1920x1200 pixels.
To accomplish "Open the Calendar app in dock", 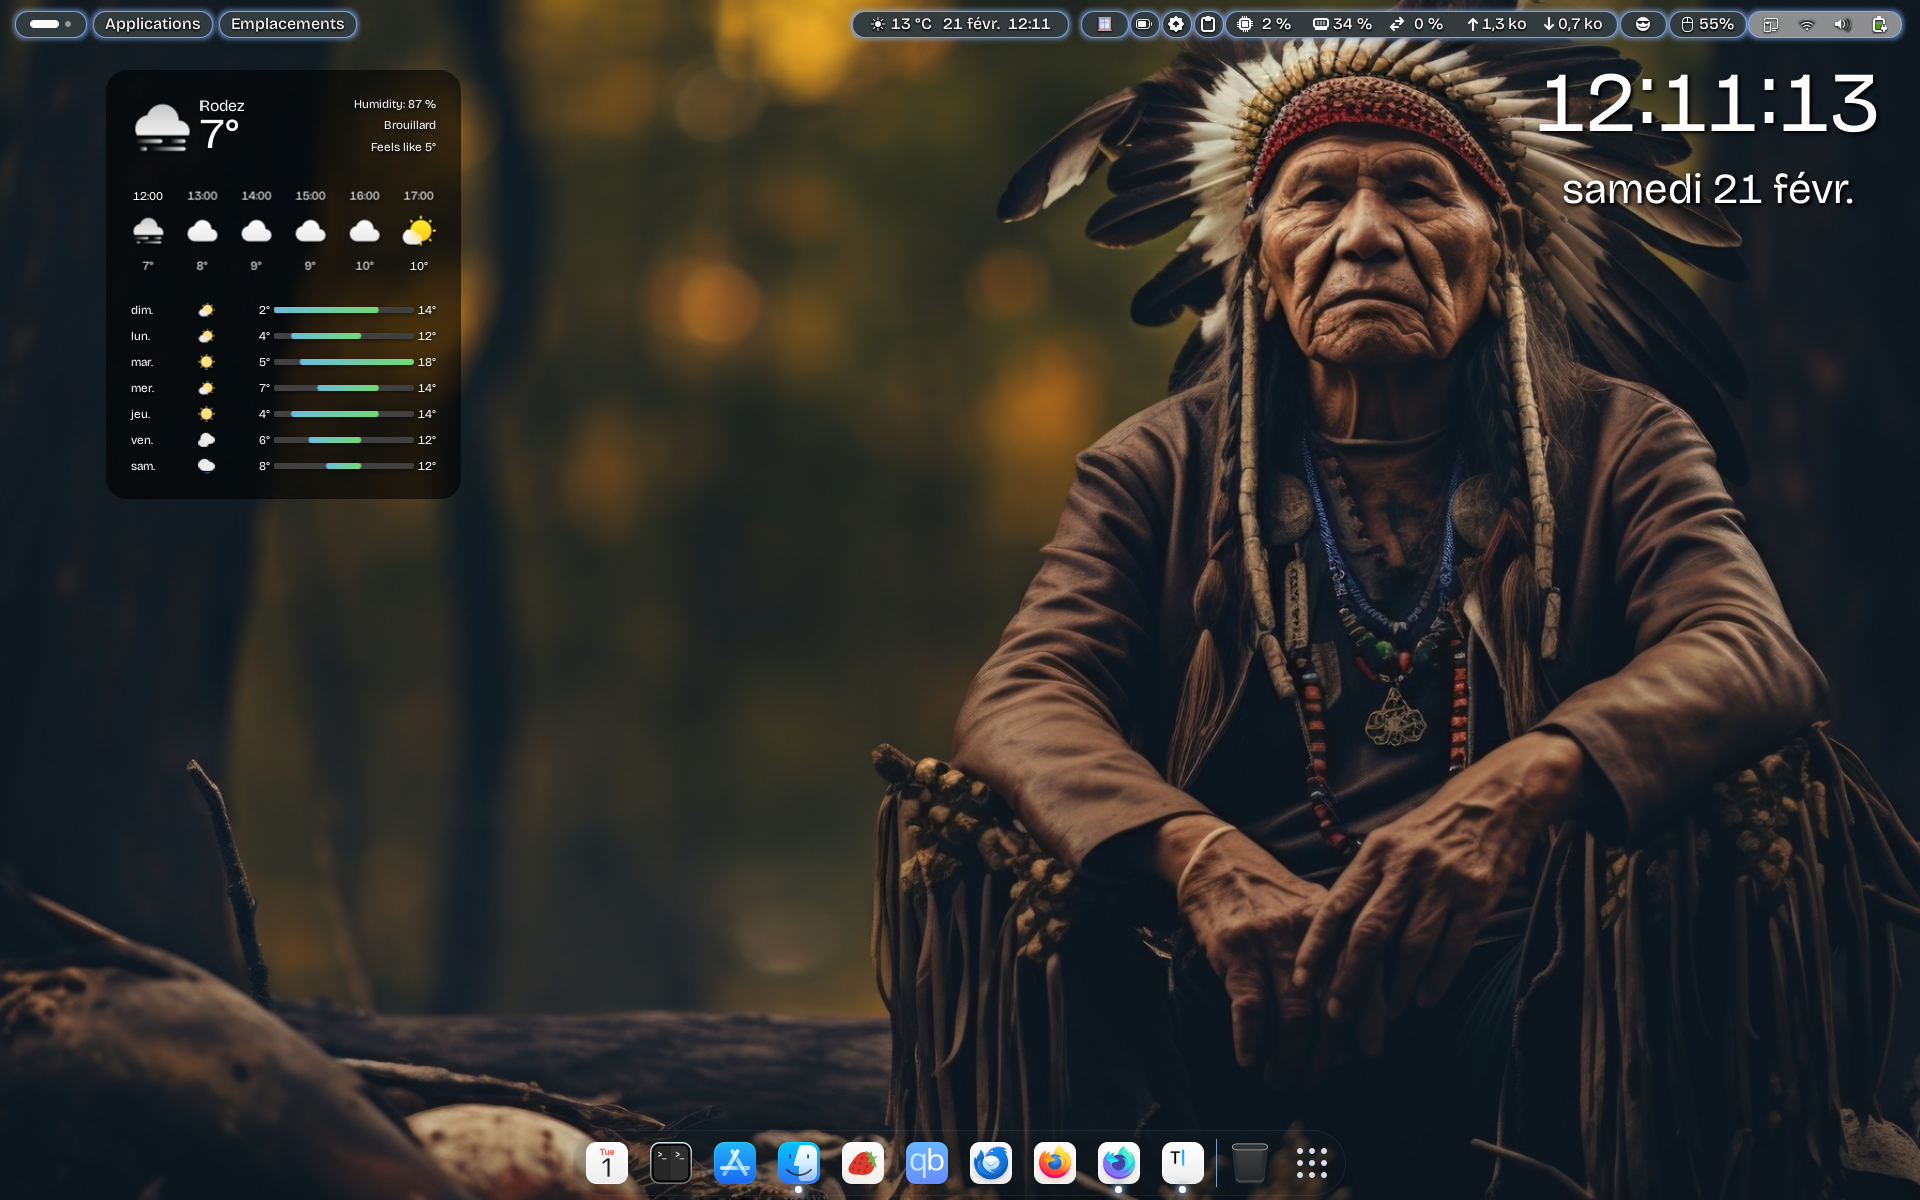I will [607, 1163].
